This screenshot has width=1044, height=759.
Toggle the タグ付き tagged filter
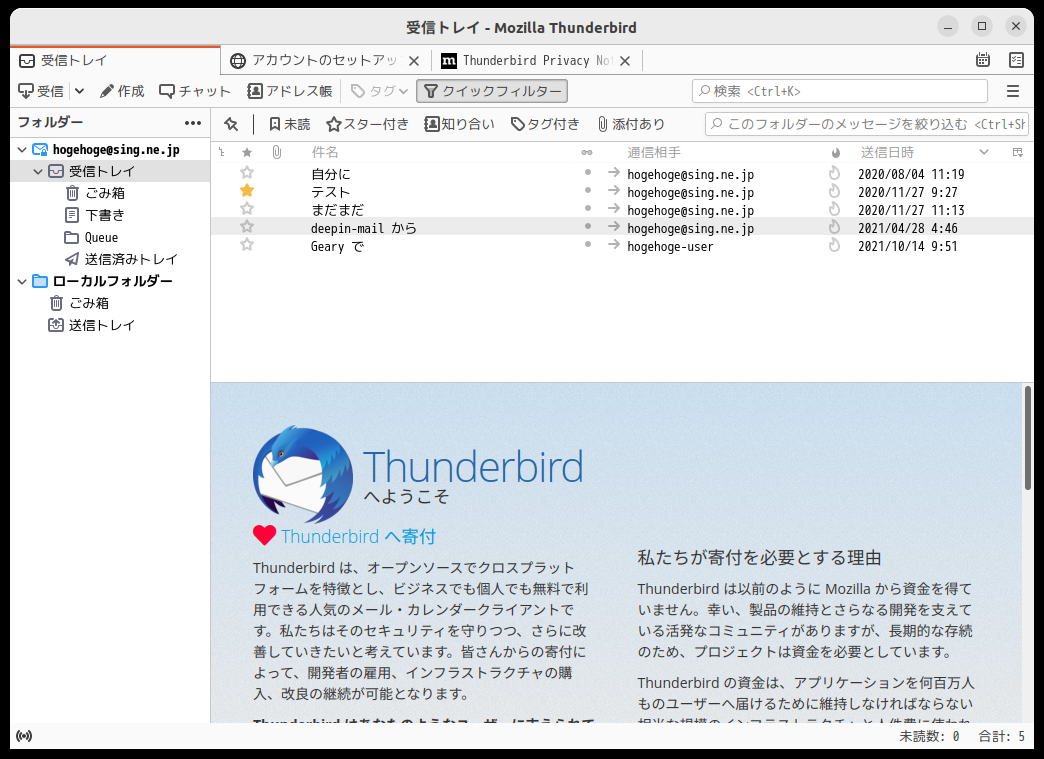545,124
